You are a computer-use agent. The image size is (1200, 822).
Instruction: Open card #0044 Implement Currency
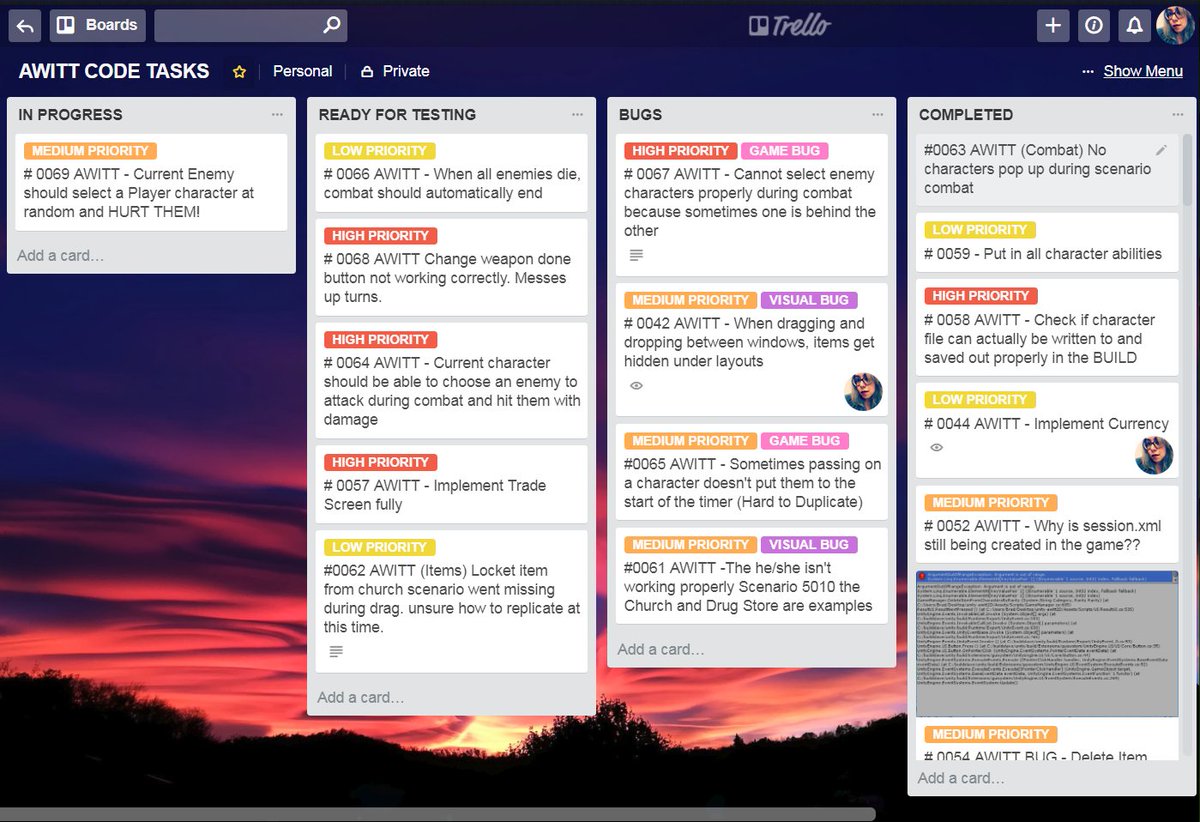pyautogui.click(x=1047, y=431)
